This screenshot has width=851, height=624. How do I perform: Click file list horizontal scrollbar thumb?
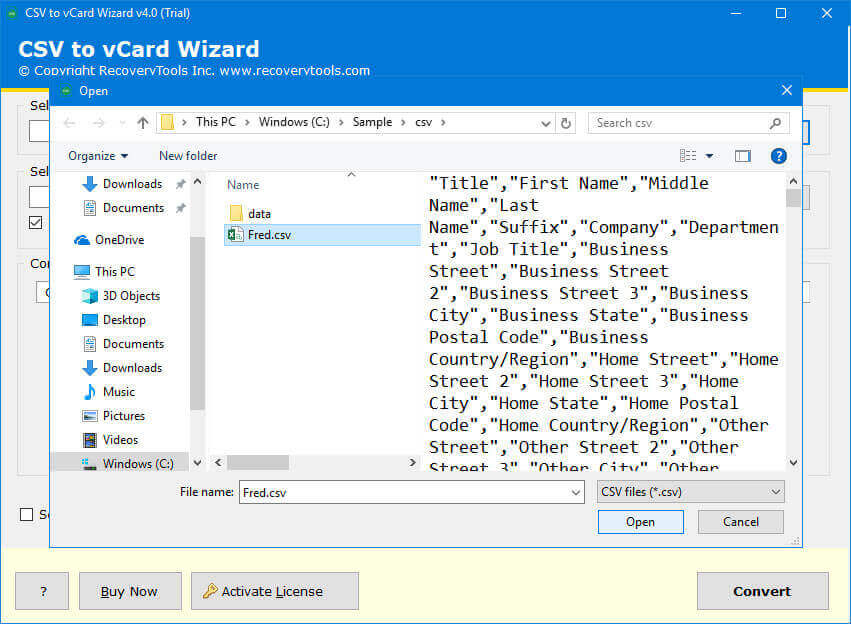click(x=258, y=463)
